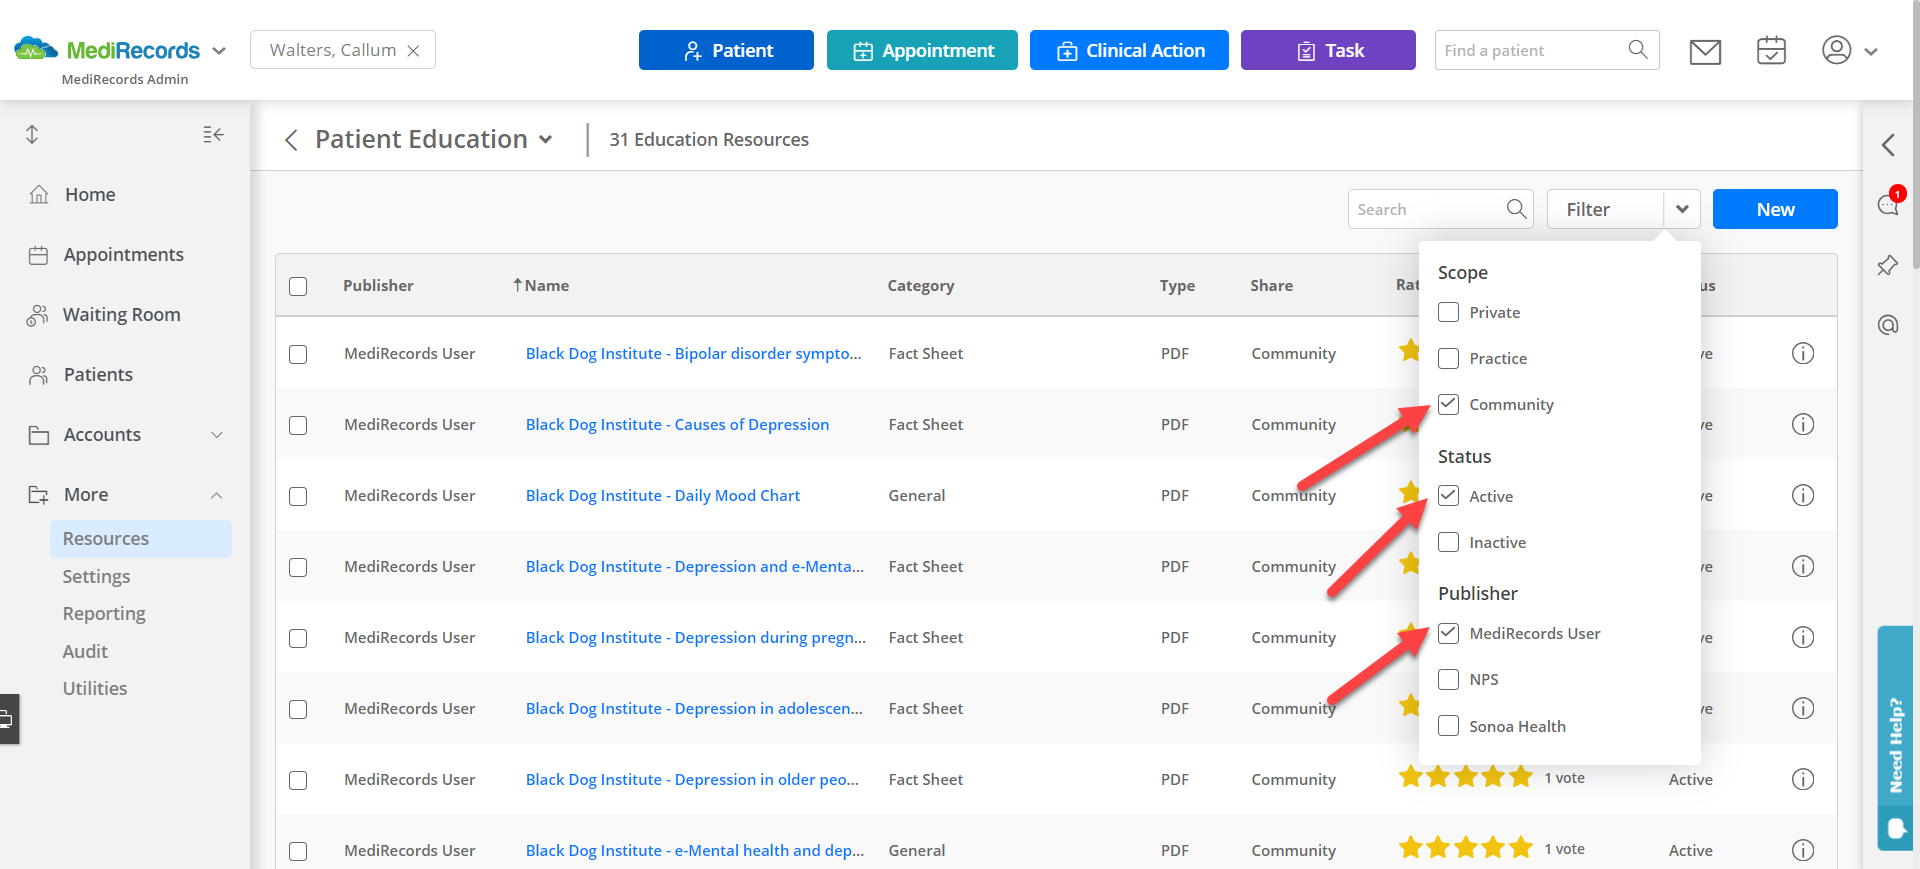Go back with the Patient Education arrow
Viewport: 1920px width, 869px height.
click(x=291, y=140)
